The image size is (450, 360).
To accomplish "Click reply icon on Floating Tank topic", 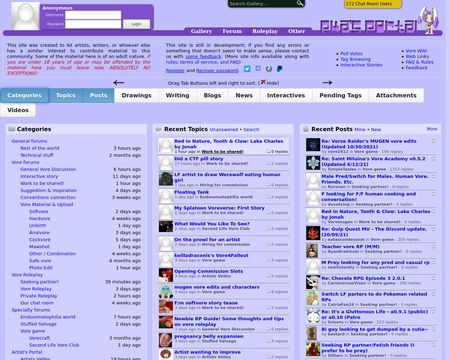I will (x=268, y=197).
